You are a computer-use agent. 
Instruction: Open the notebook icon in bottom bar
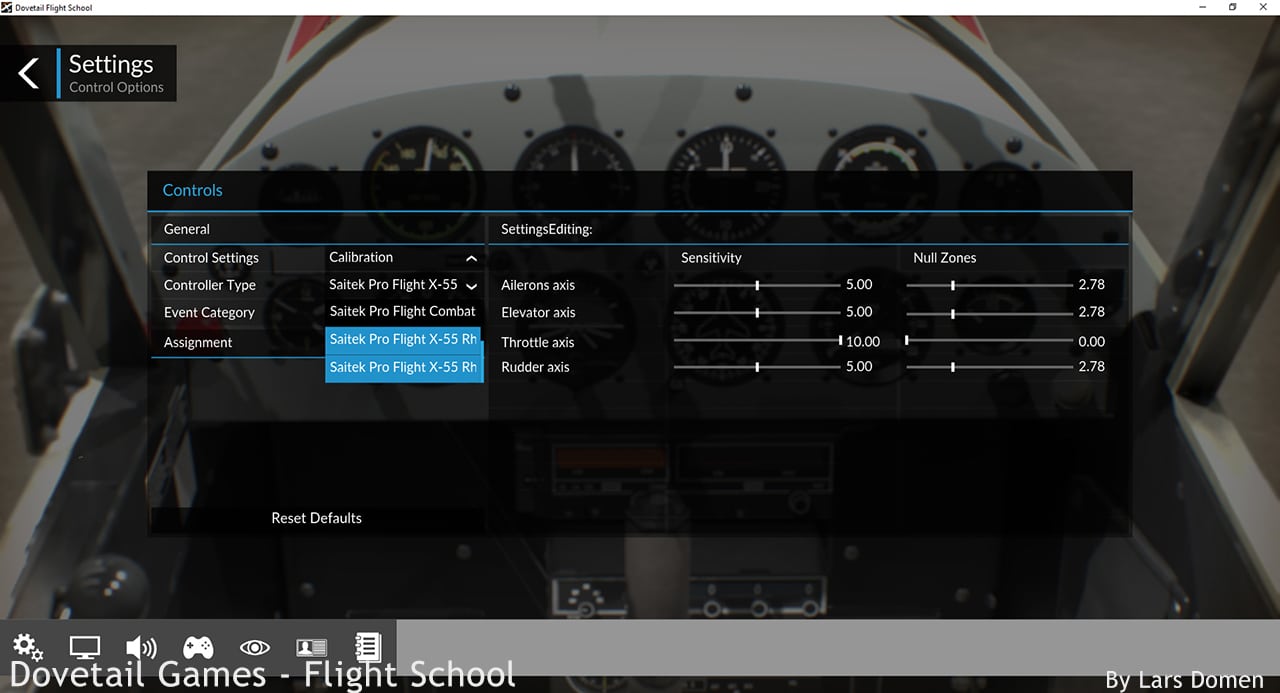[368, 647]
